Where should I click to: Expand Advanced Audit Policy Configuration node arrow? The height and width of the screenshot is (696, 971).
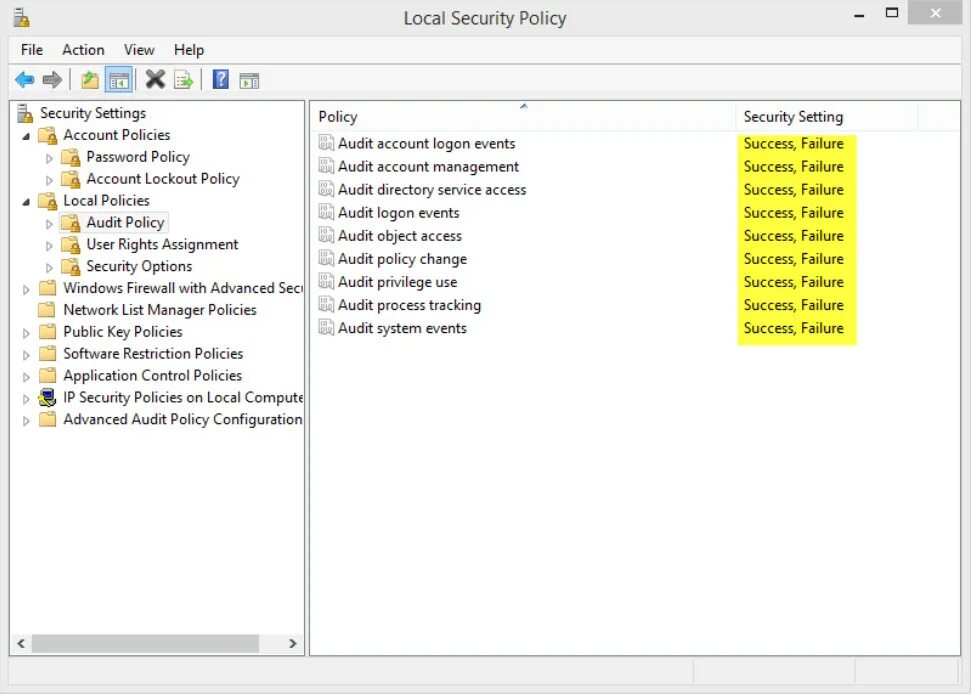(26, 420)
